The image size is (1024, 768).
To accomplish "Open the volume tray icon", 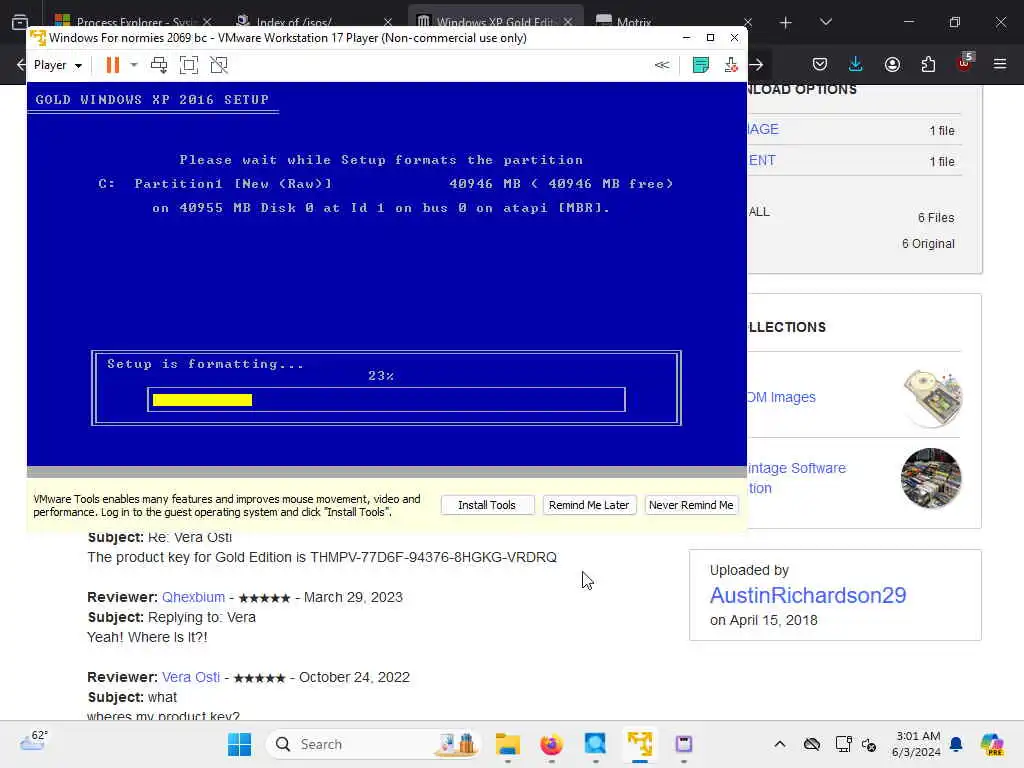I will 869,744.
